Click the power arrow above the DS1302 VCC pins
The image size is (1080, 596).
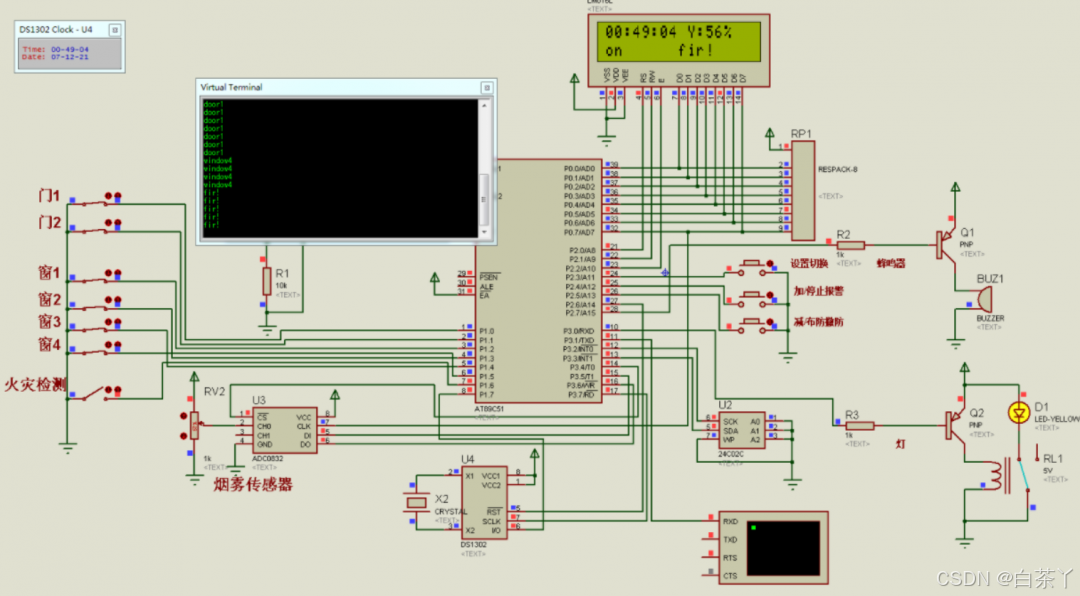[534, 454]
